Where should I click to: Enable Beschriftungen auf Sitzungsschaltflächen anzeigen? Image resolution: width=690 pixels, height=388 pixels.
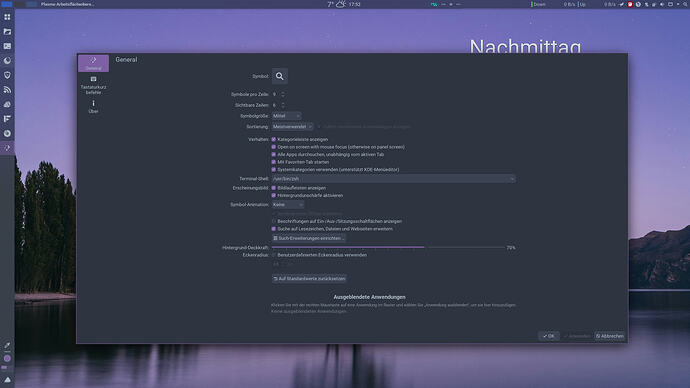click(274, 221)
